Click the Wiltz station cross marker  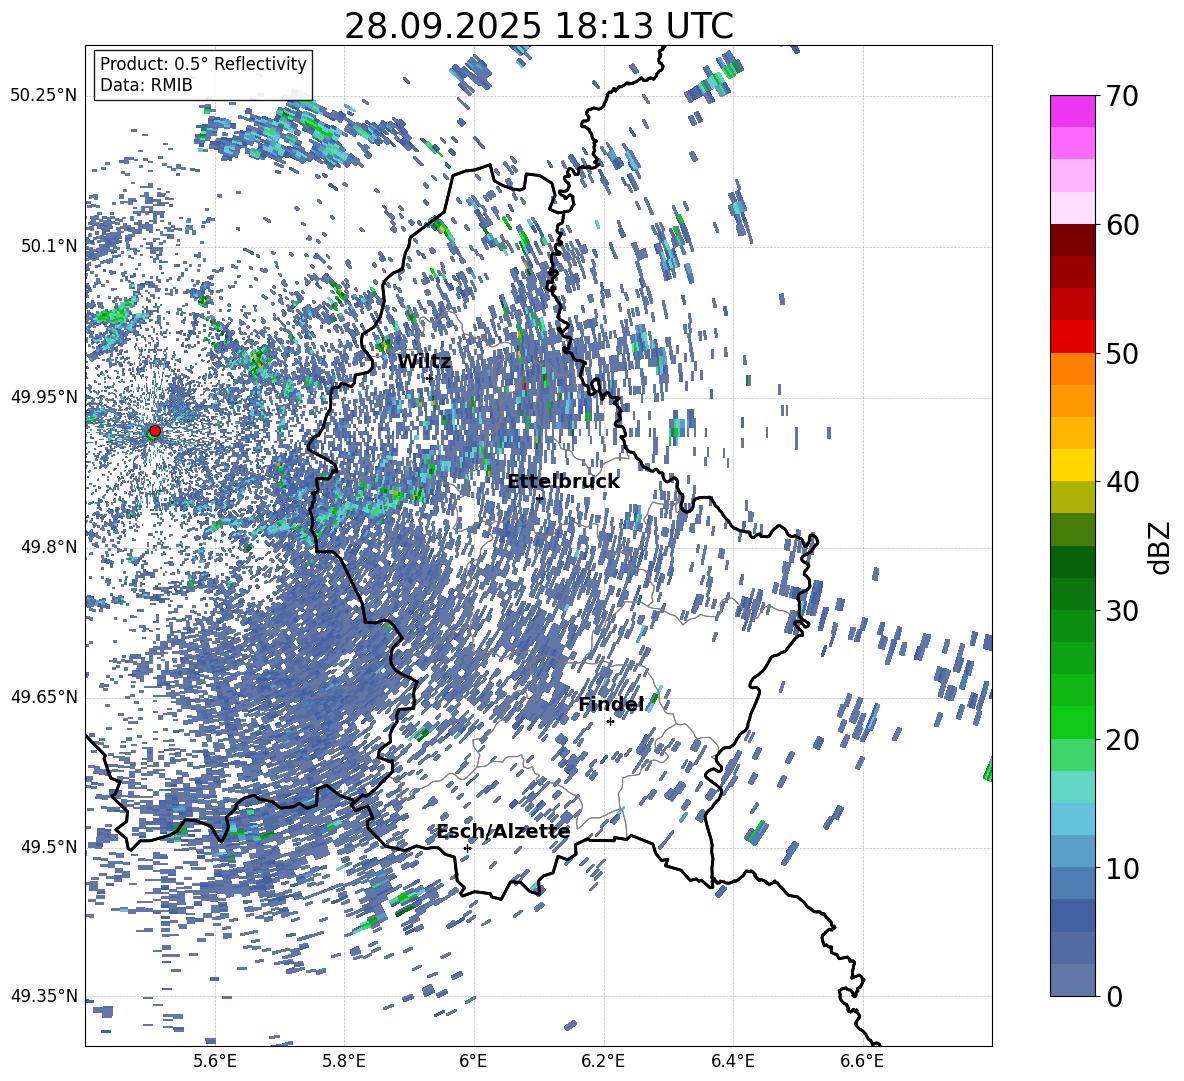429,378
